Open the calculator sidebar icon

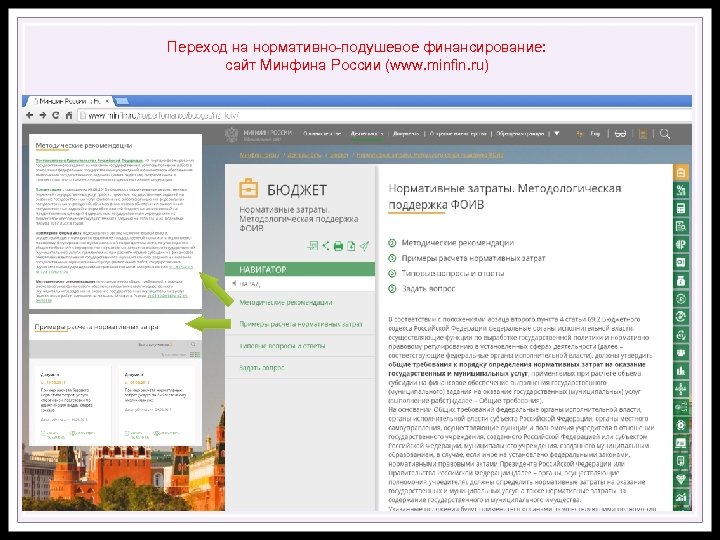point(681,208)
